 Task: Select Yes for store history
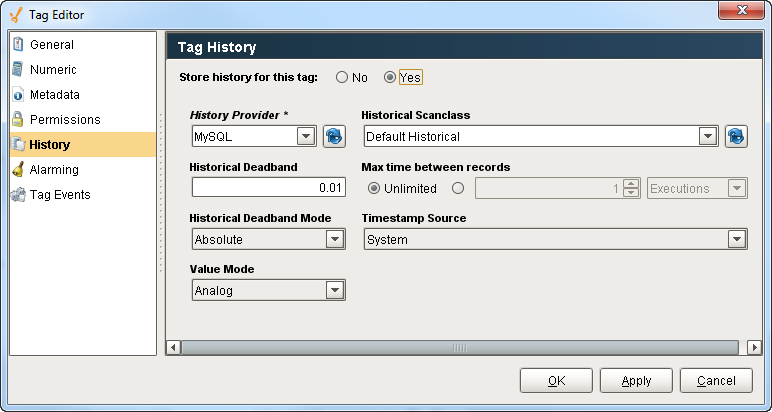click(x=391, y=77)
